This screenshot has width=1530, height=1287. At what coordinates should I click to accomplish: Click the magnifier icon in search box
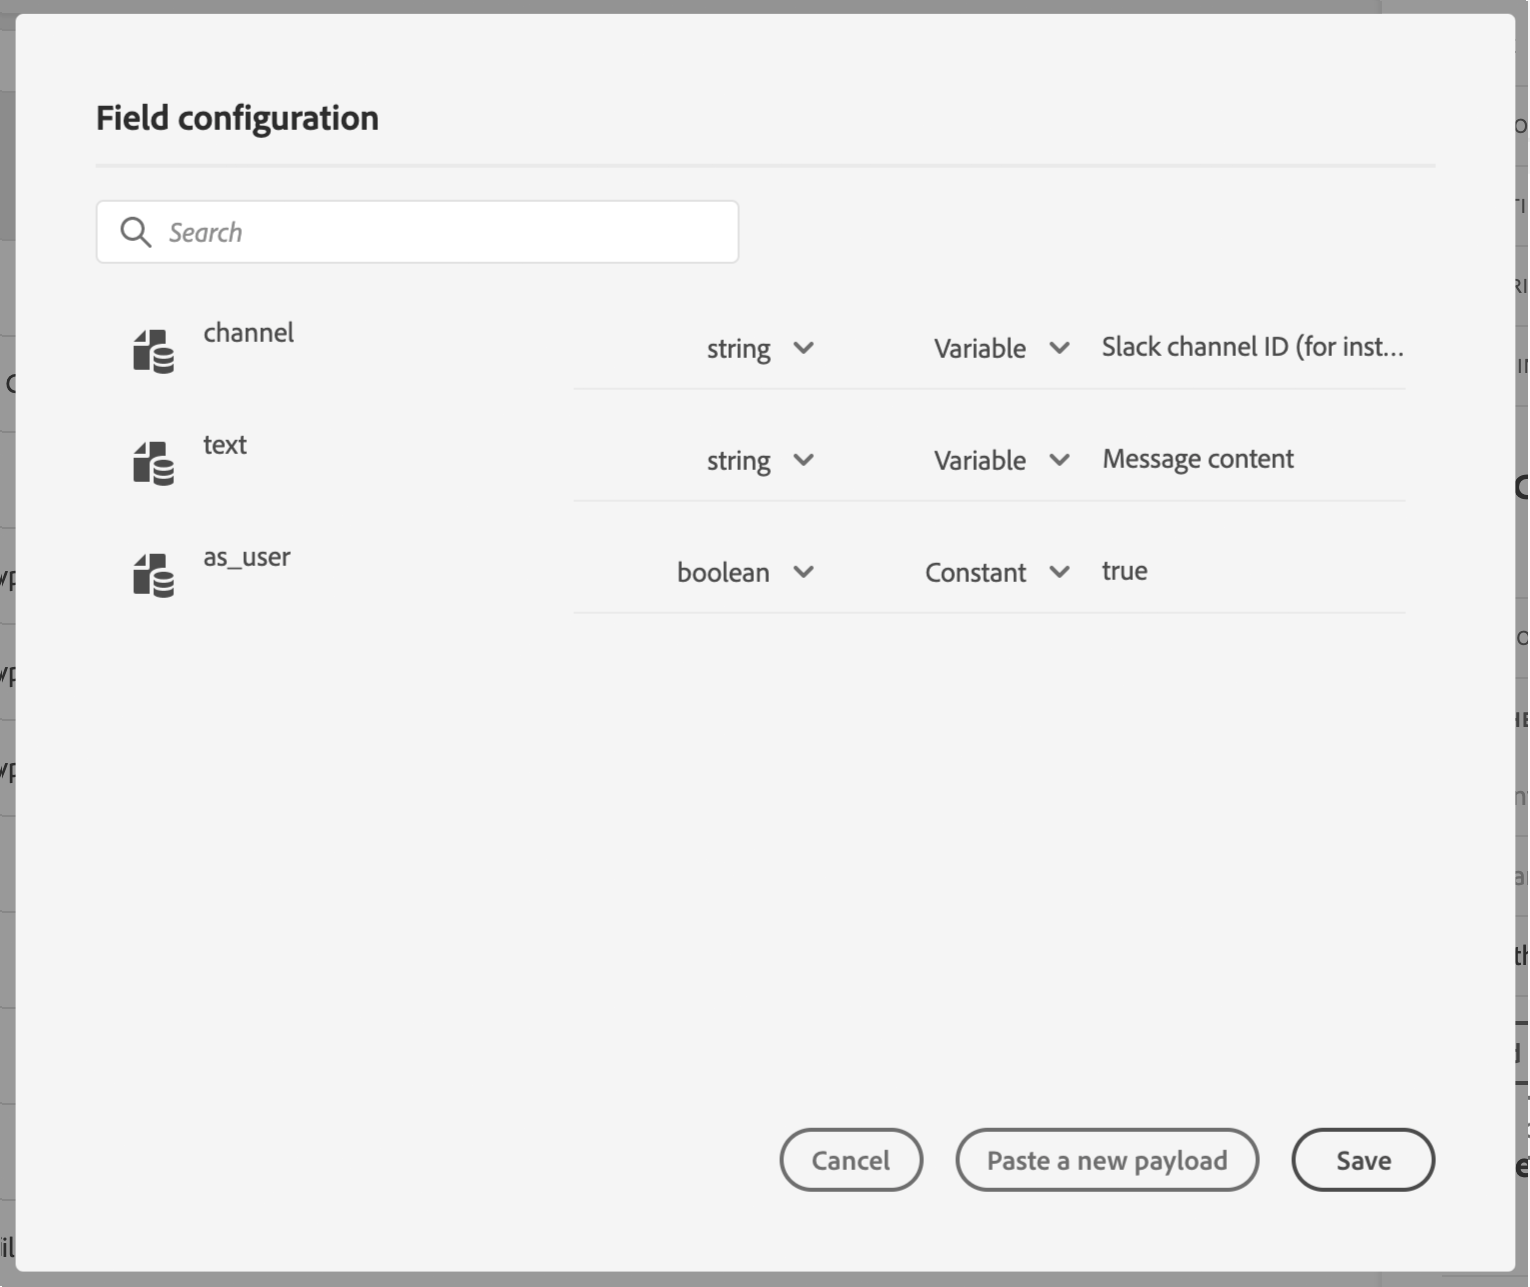tap(135, 232)
